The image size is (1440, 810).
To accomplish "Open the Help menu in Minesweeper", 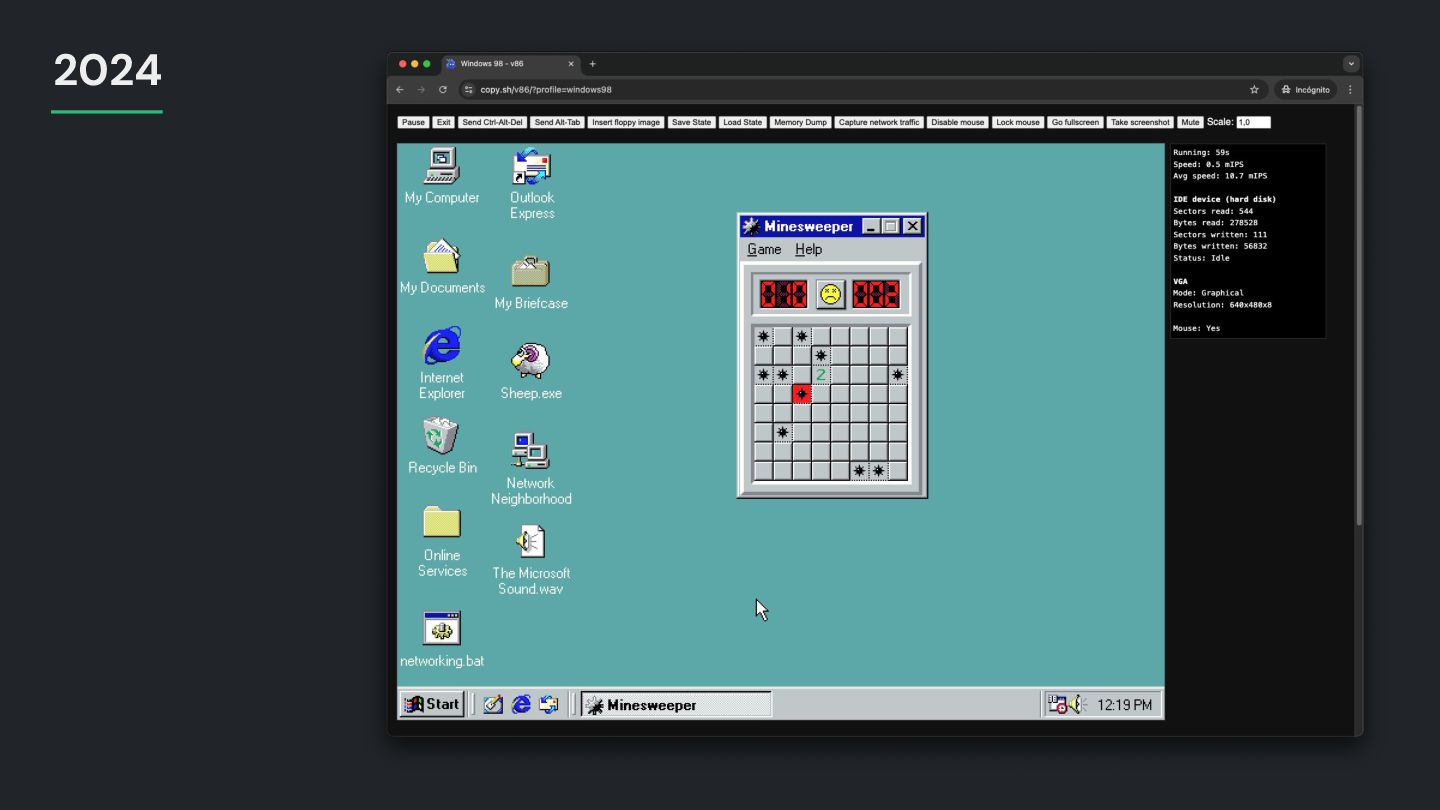I will coord(808,250).
